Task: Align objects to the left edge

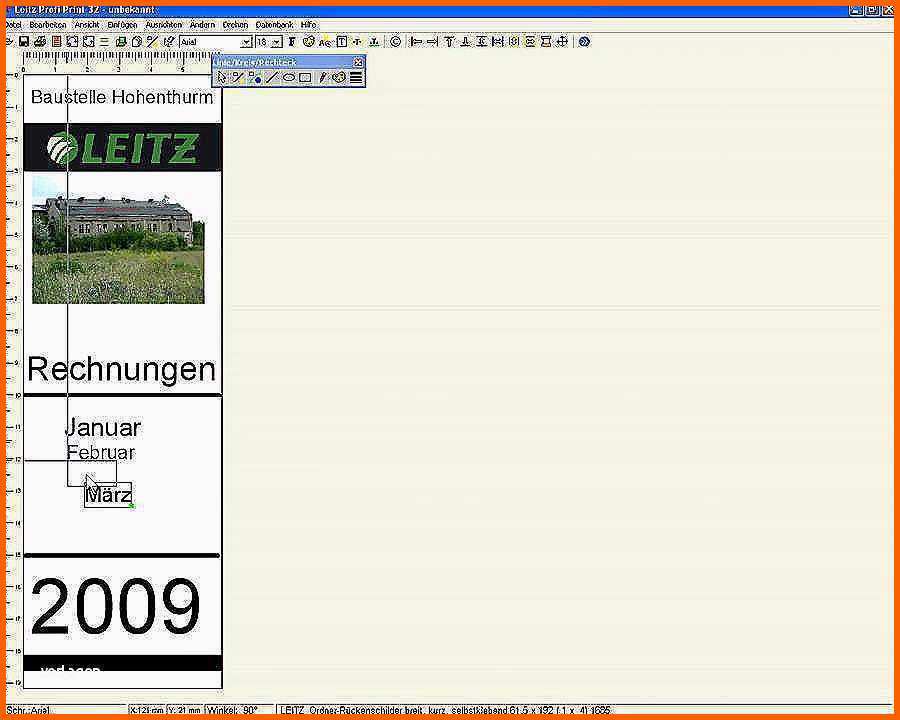Action: pyautogui.click(x=416, y=41)
